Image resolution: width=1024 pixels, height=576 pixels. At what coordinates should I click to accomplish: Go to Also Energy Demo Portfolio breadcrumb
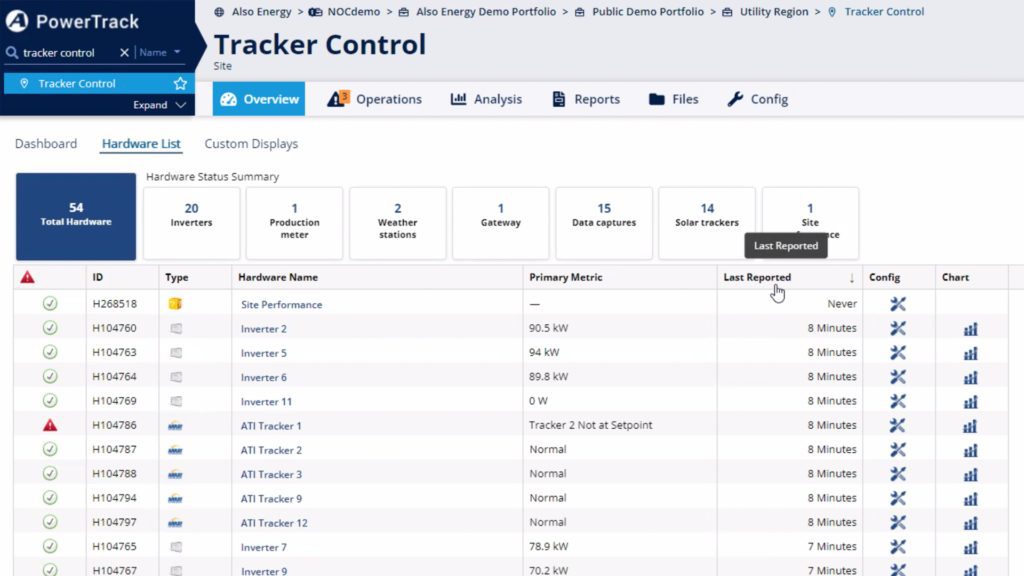pyautogui.click(x=486, y=12)
